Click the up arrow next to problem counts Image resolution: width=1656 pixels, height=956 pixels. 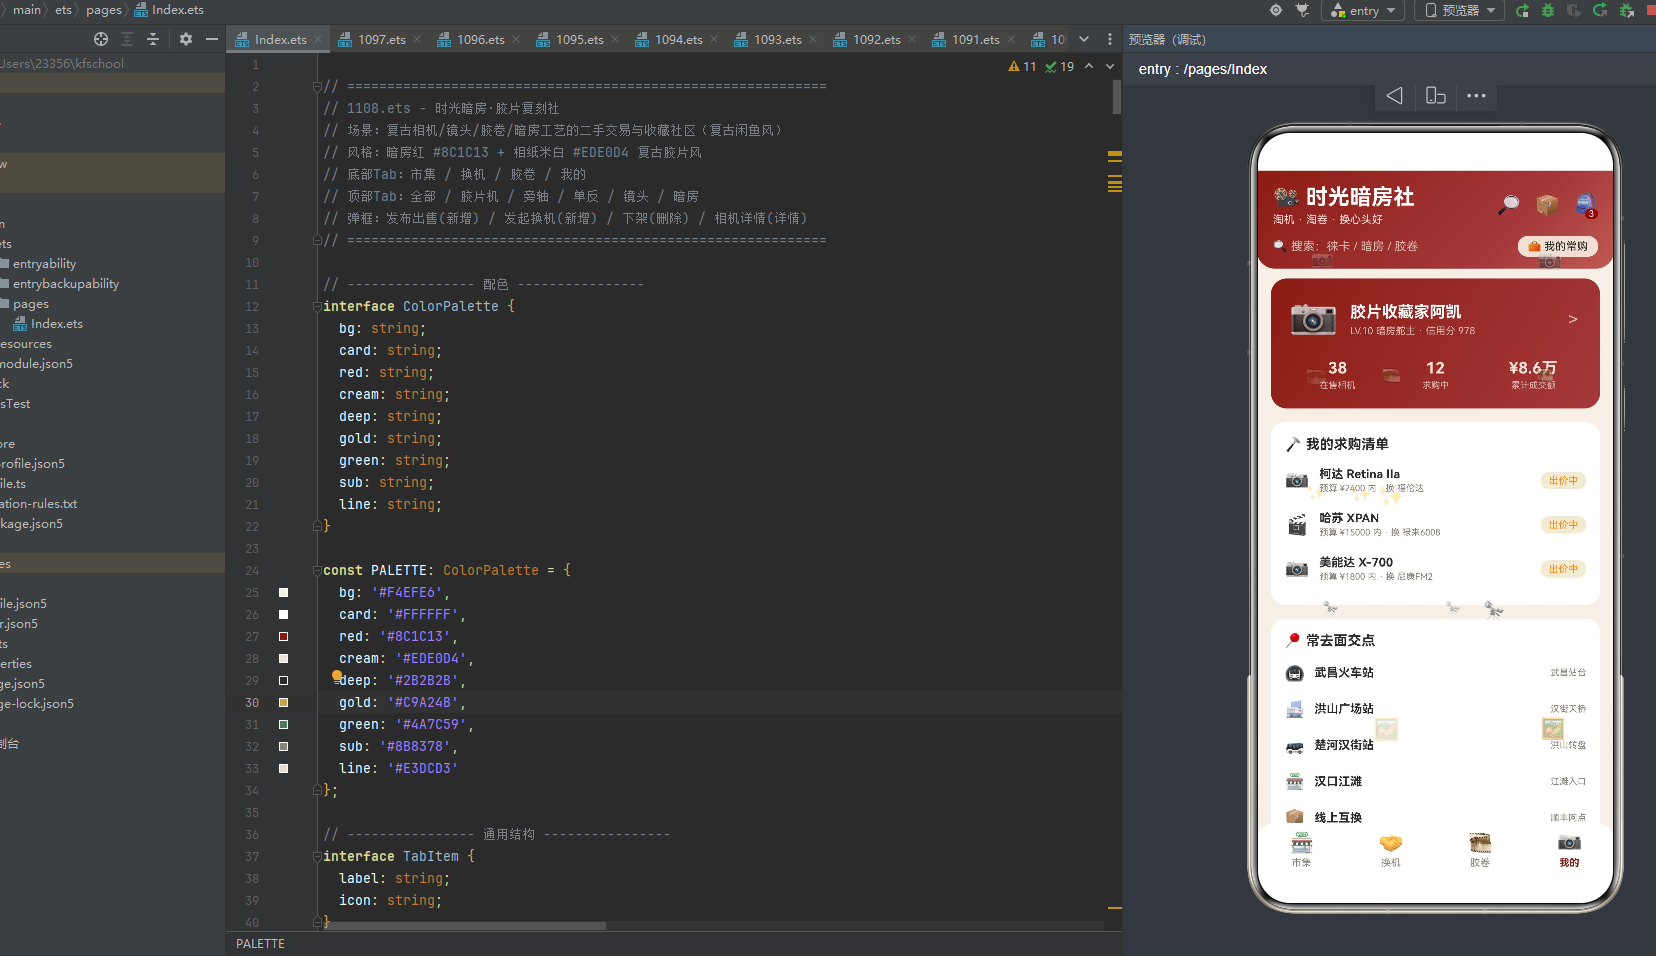(1089, 66)
